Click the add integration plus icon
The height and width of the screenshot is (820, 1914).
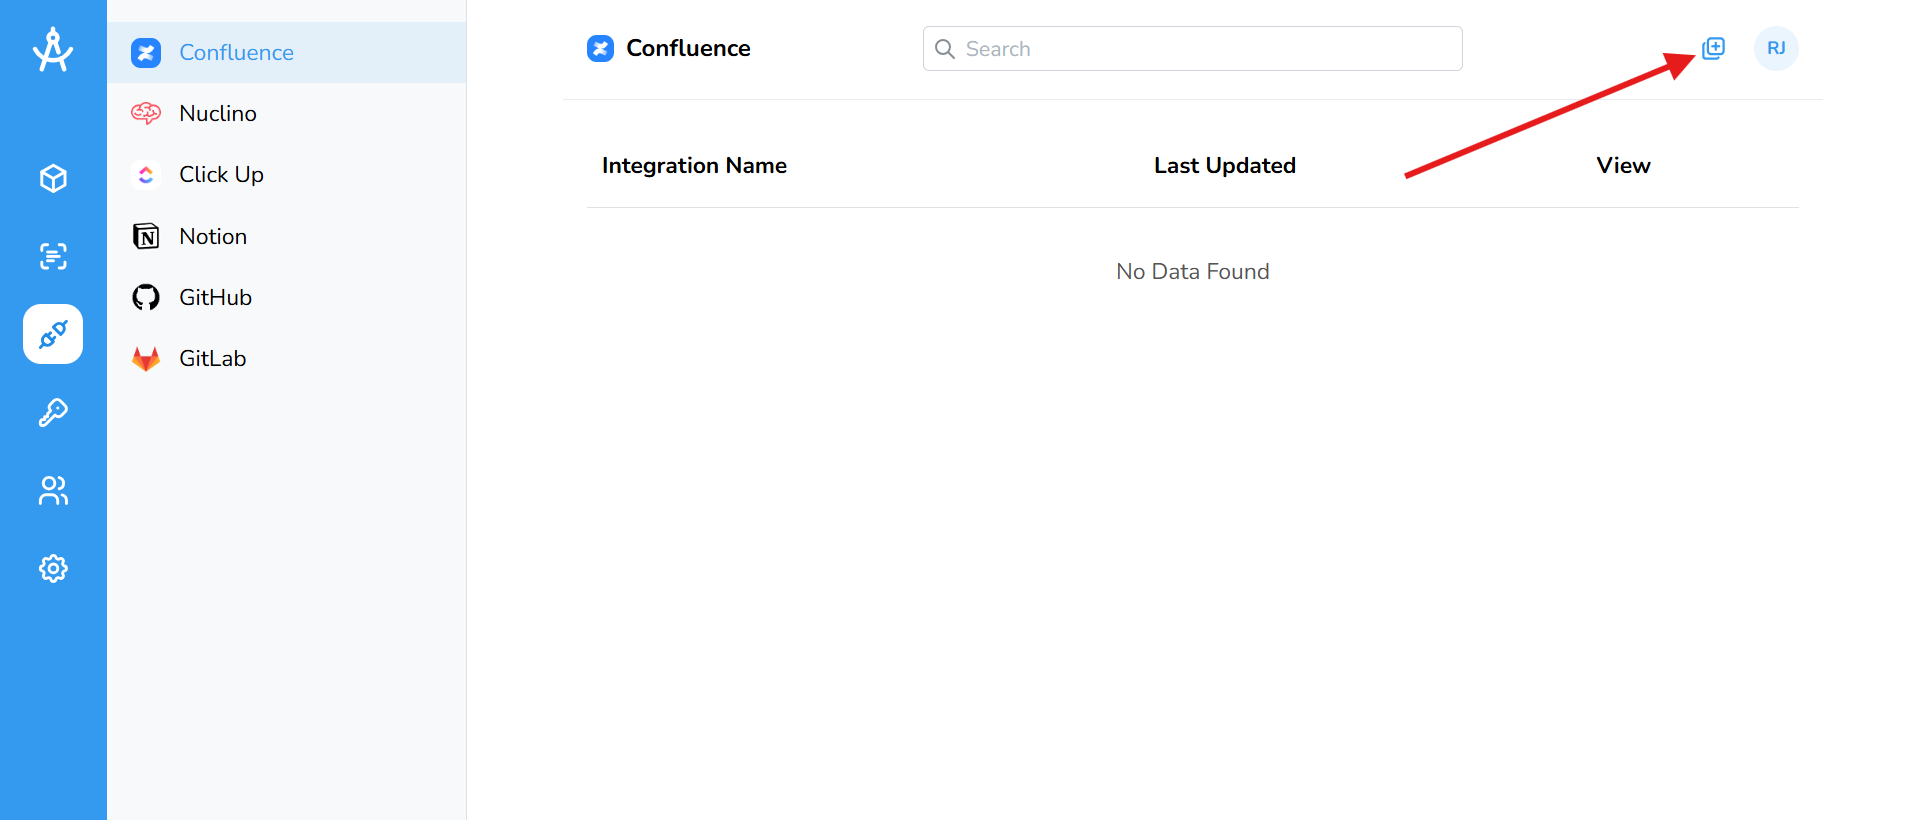[x=1713, y=48]
